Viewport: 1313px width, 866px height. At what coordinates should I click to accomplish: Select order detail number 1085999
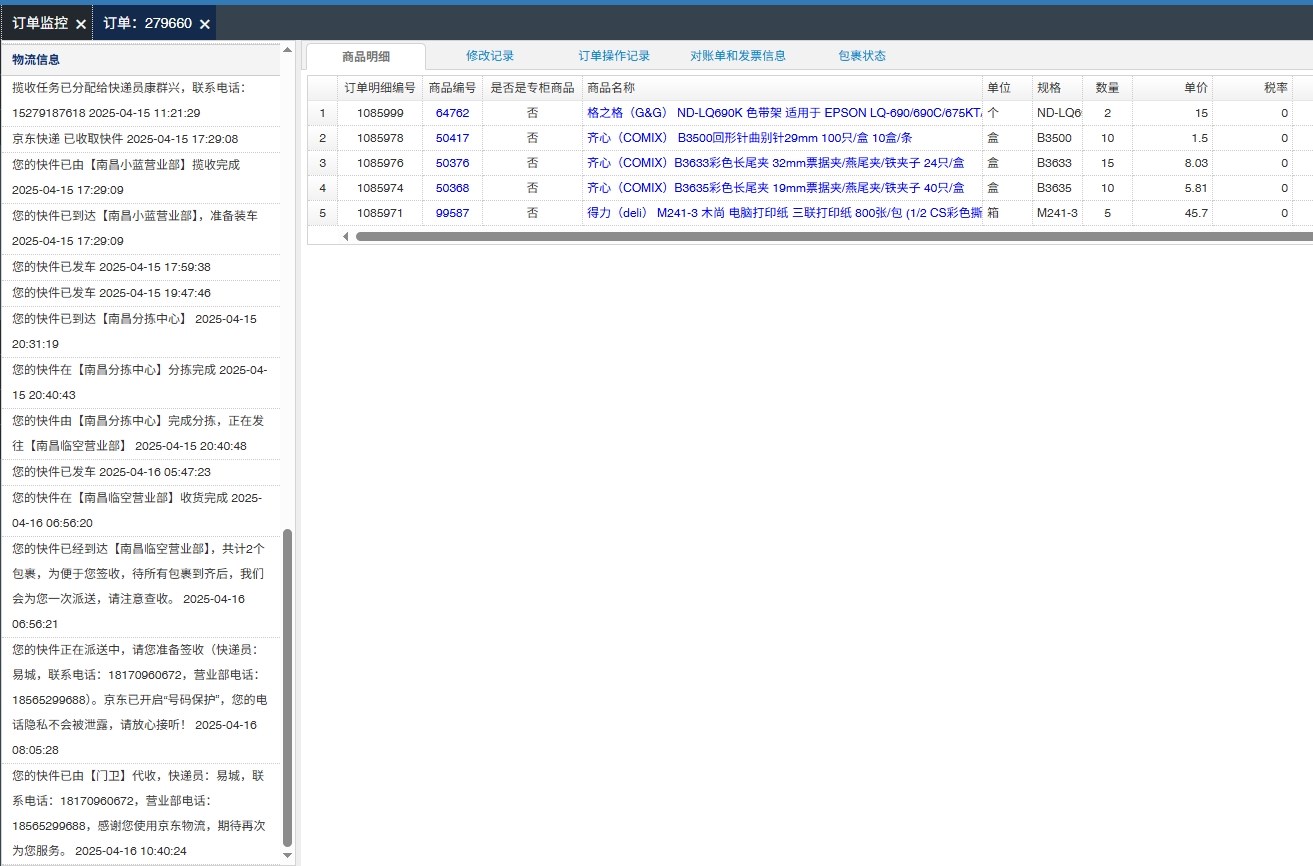380,113
